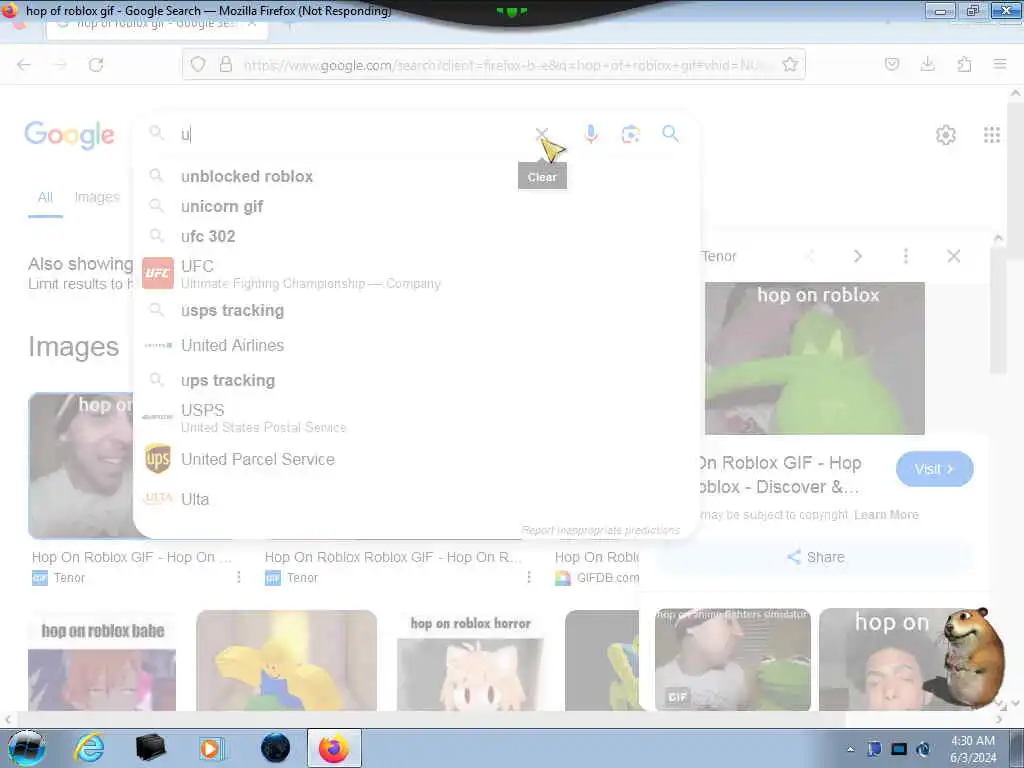Open more options for first Tenor result
Viewport: 1024px width, 768px height.
pyautogui.click(x=239, y=577)
